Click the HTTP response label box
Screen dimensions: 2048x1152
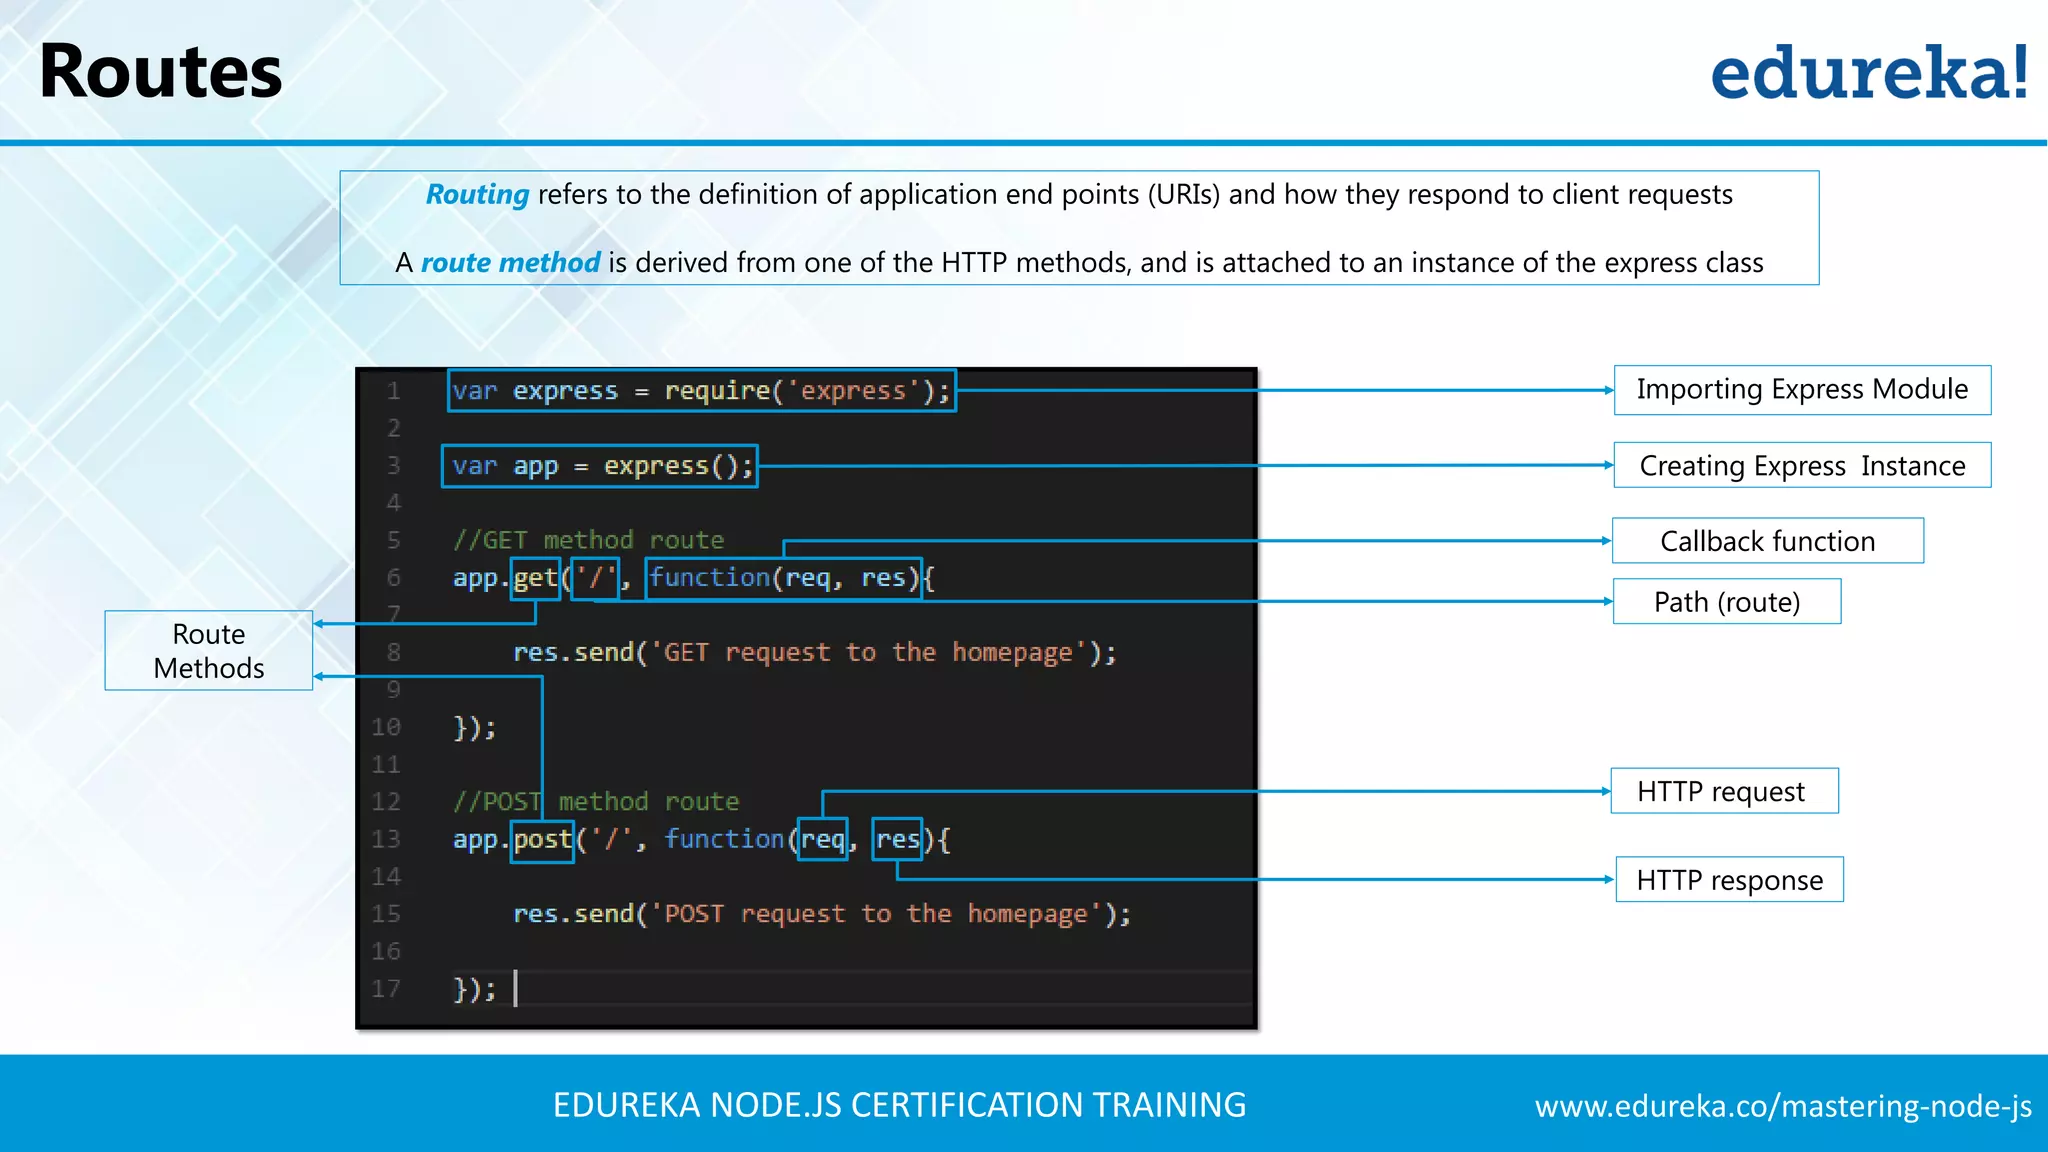[x=1729, y=880]
